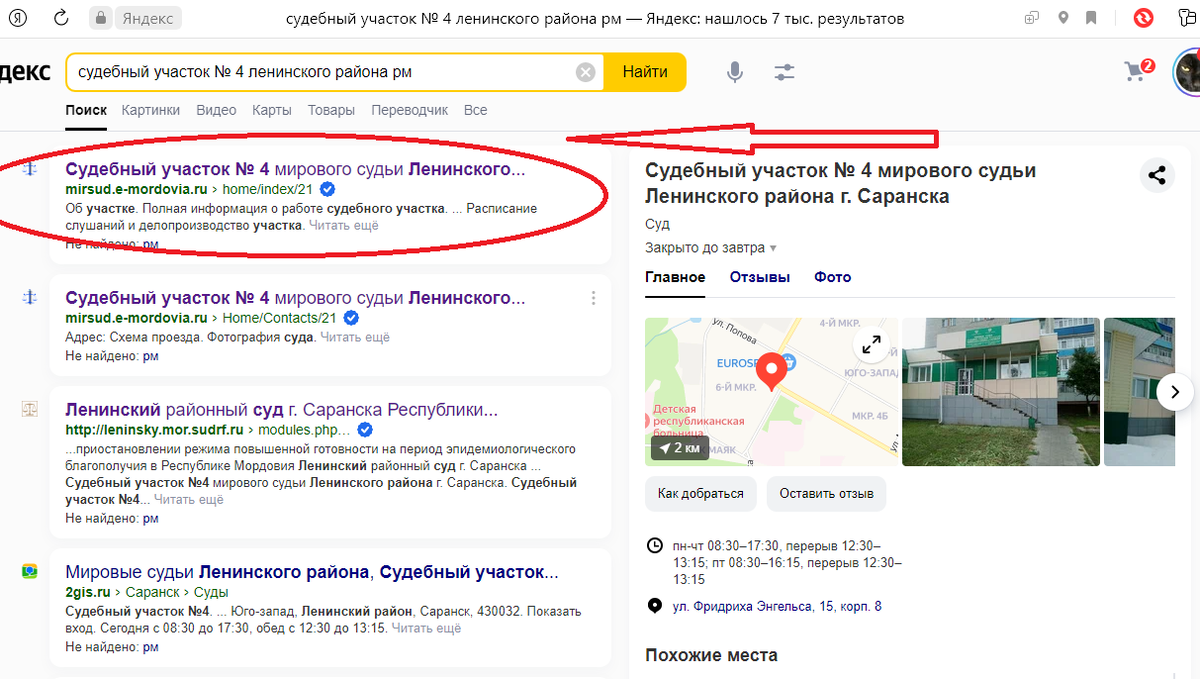The width and height of the screenshot is (1200, 679).
Task: Click inside the search query input field
Action: coord(300,71)
